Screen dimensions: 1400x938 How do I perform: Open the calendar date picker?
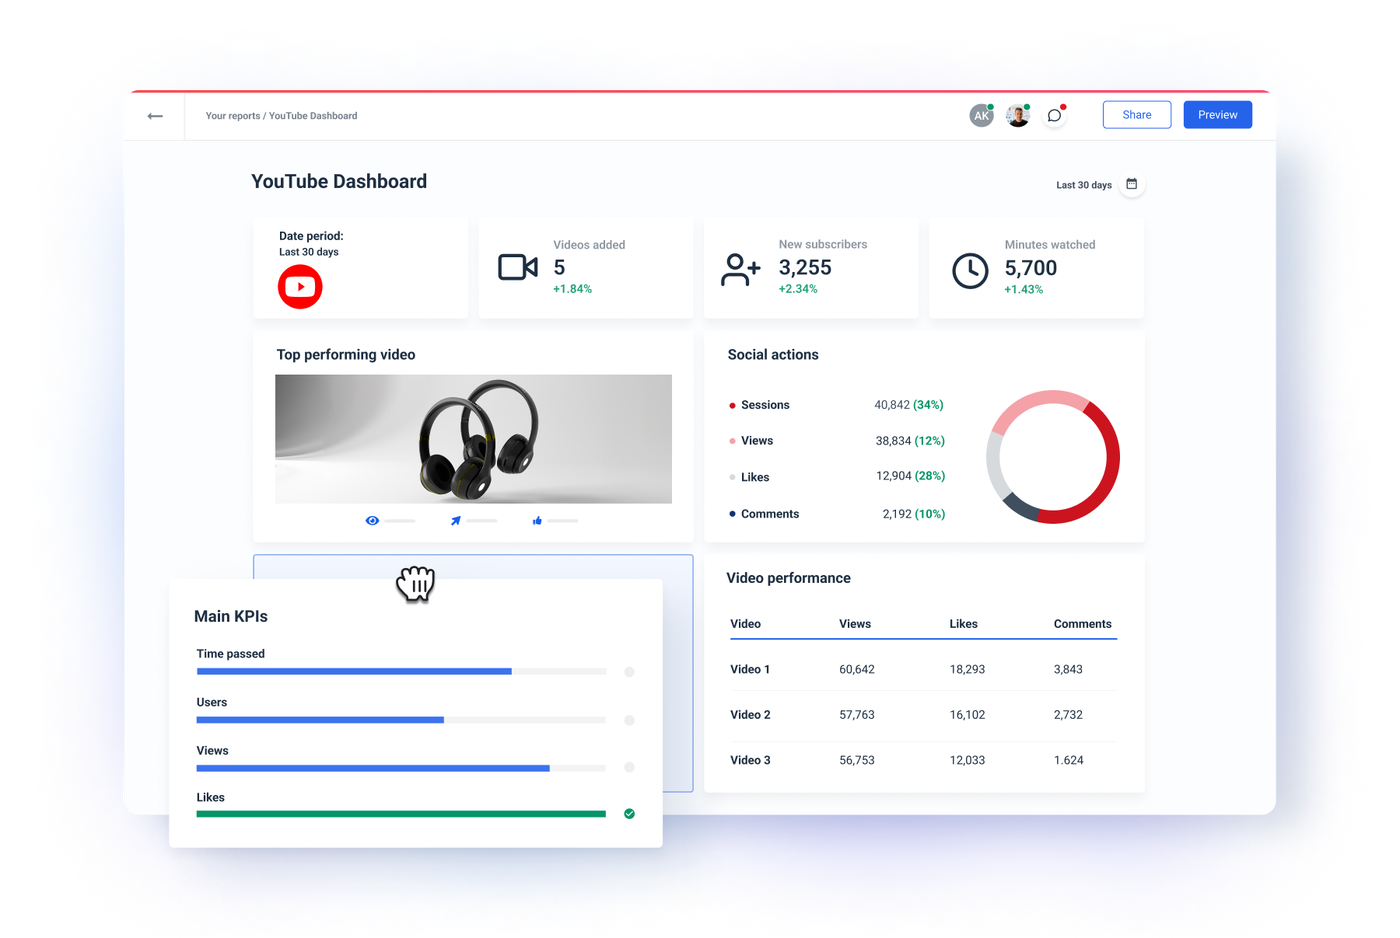pyautogui.click(x=1131, y=184)
